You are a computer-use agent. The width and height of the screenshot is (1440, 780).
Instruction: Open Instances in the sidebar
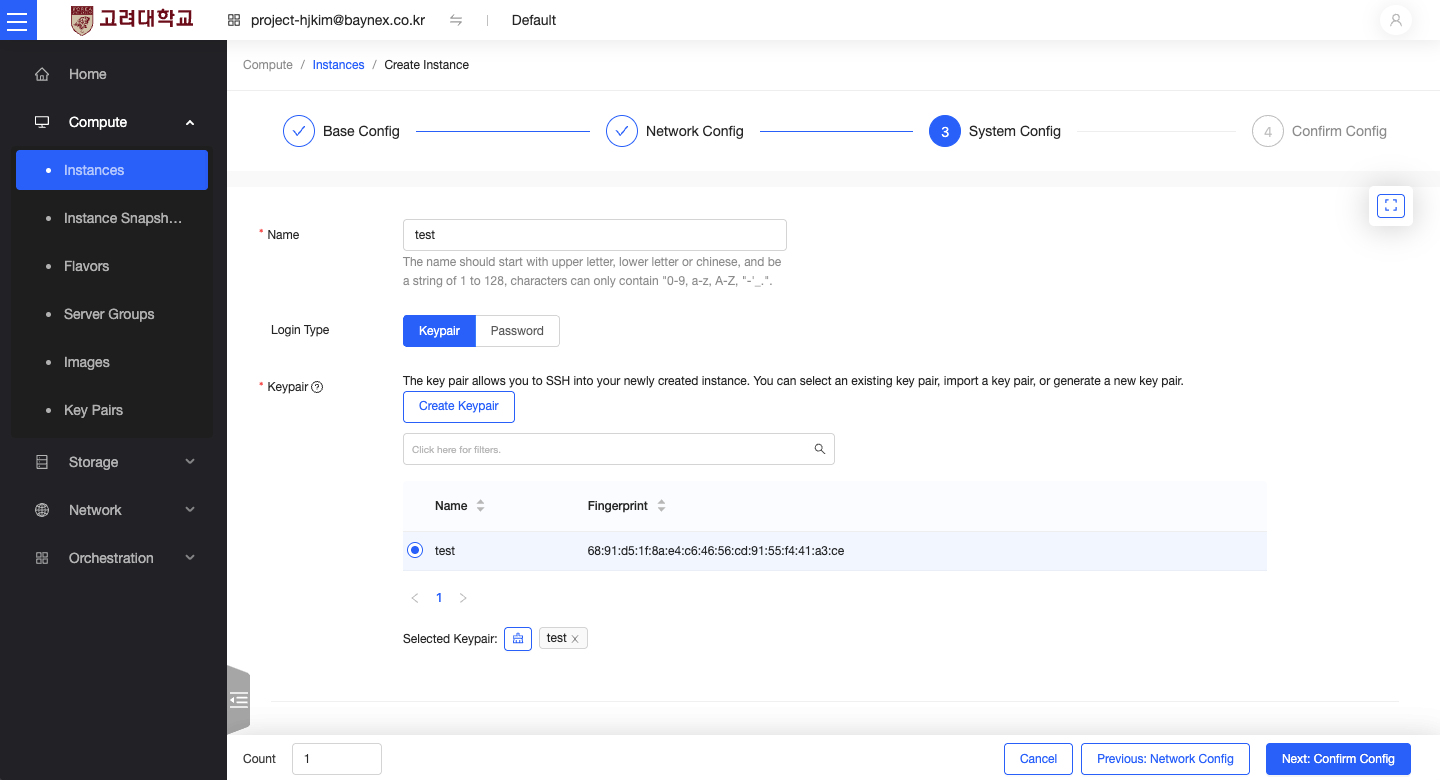(x=112, y=170)
